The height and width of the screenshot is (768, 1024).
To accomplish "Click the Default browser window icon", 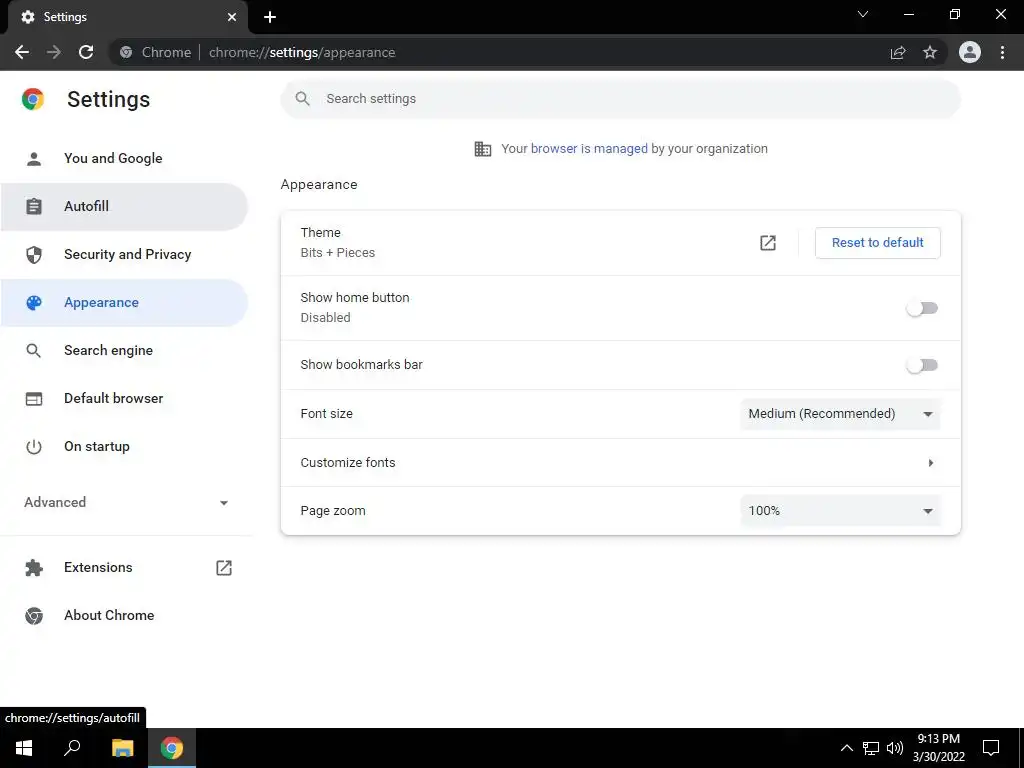I will click(x=34, y=398).
